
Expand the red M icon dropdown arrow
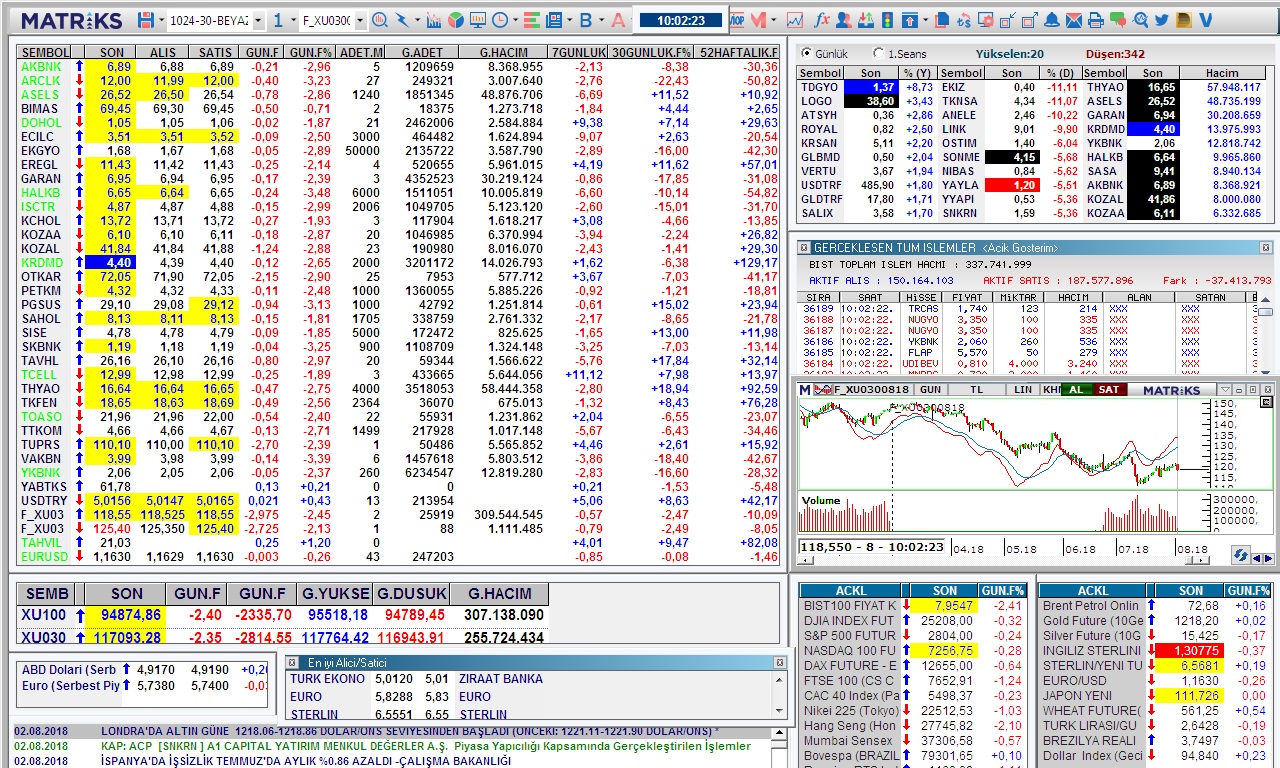[773, 20]
